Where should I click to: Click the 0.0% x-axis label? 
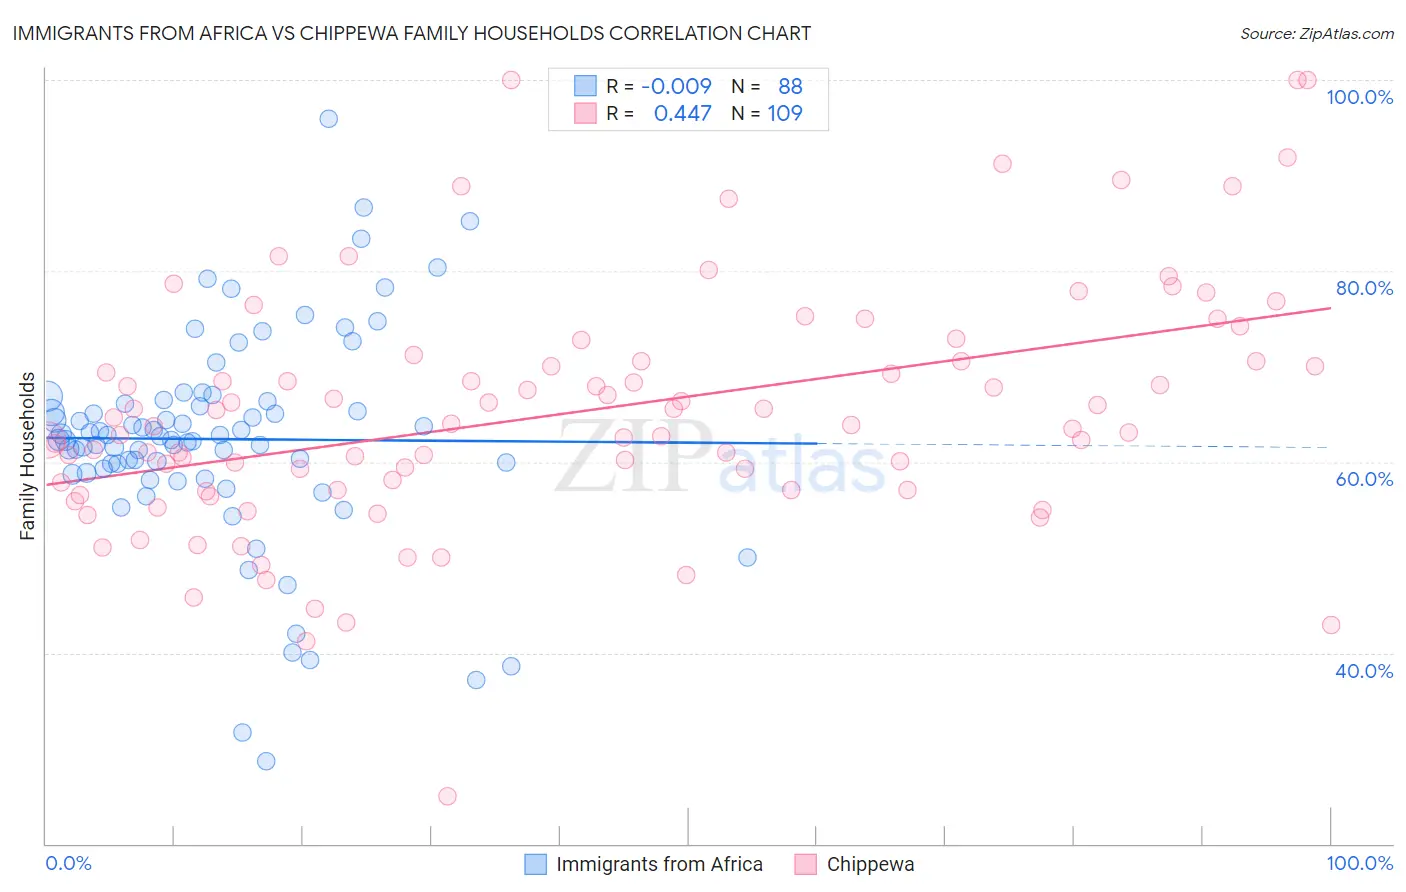tap(69, 863)
